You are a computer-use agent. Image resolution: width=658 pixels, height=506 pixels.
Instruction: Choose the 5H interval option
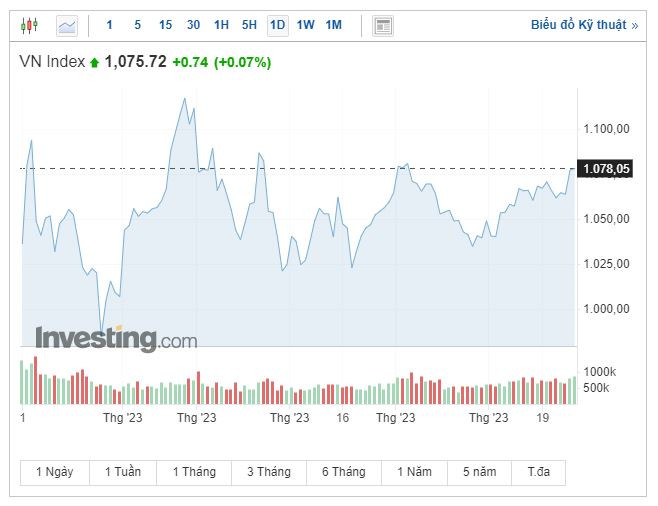pos(249,24)
